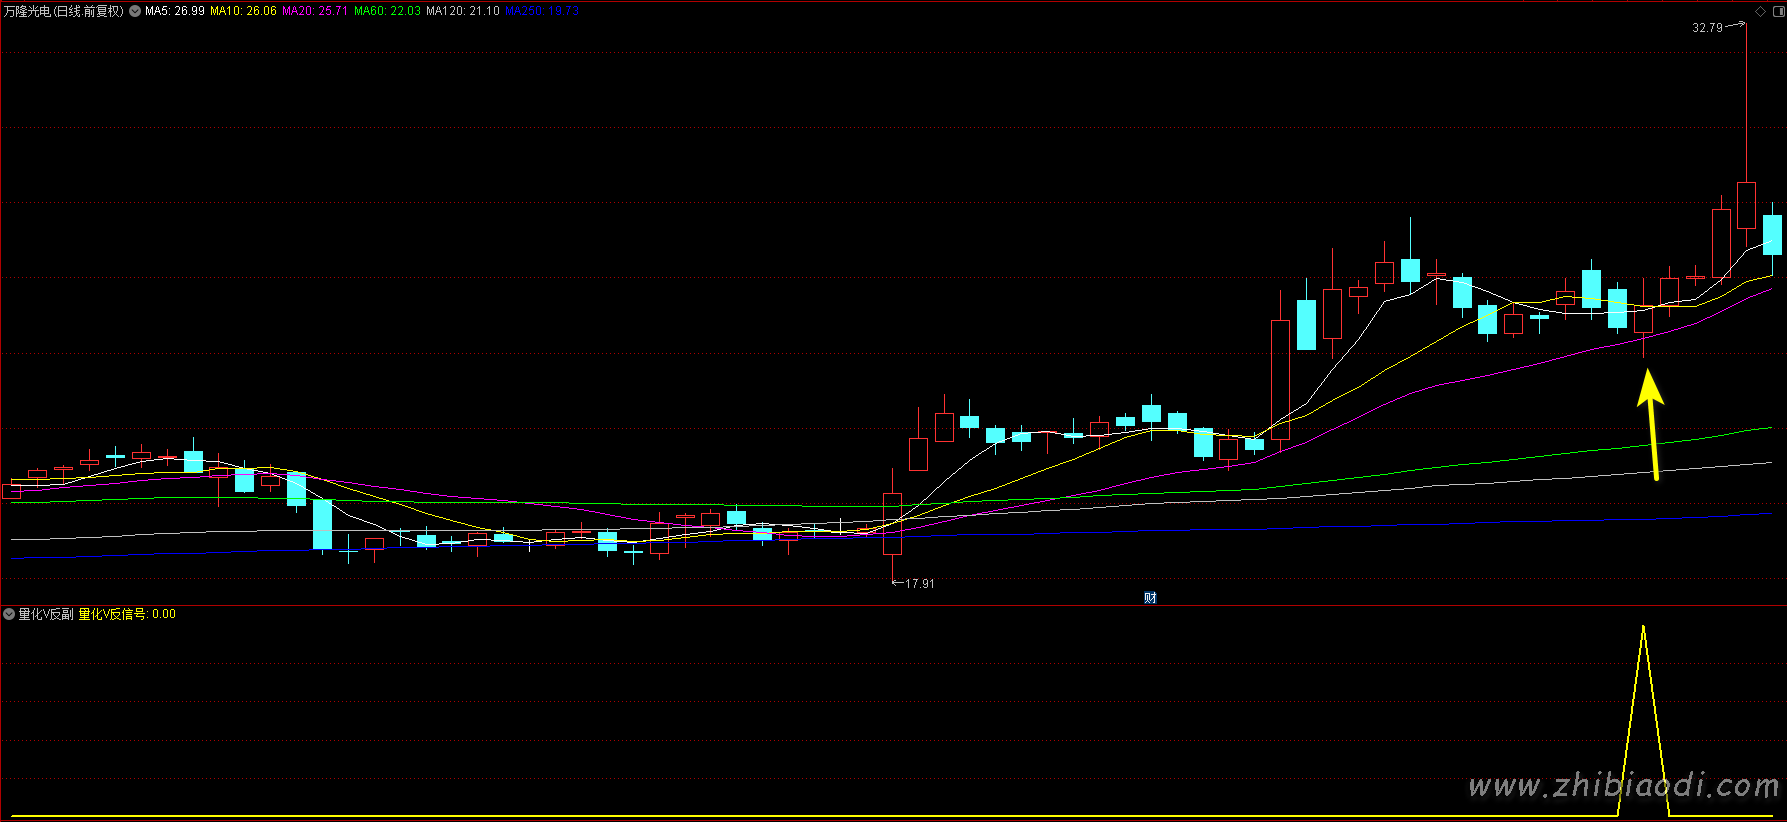
Task: Click the www.zhibiaodi.com watermark
Action: tap(1624, 787)
